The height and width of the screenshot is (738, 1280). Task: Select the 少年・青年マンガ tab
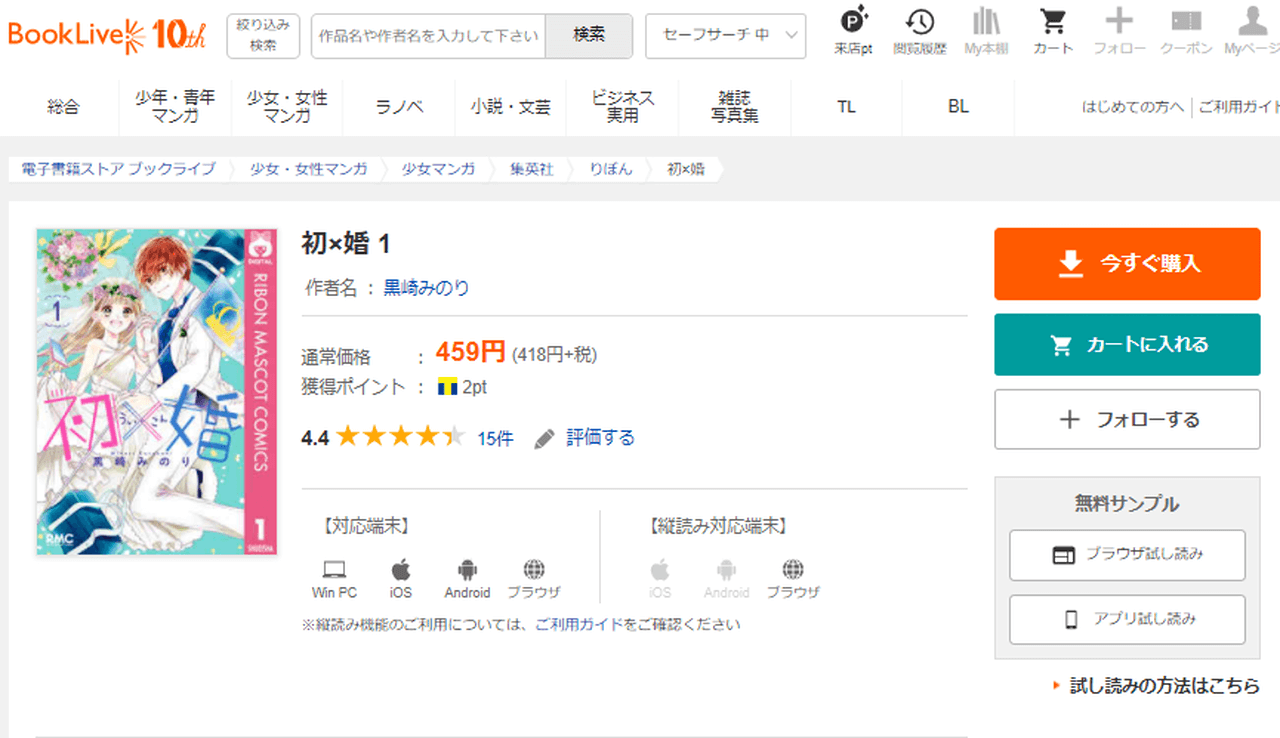click(x=175, y=106)
